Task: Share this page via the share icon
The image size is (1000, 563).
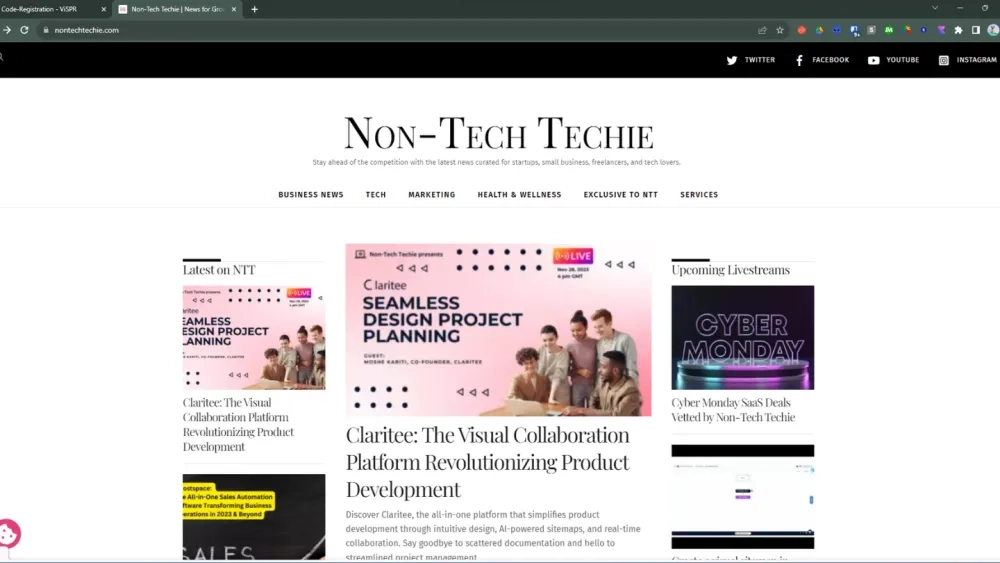Action: click(762, 30)
